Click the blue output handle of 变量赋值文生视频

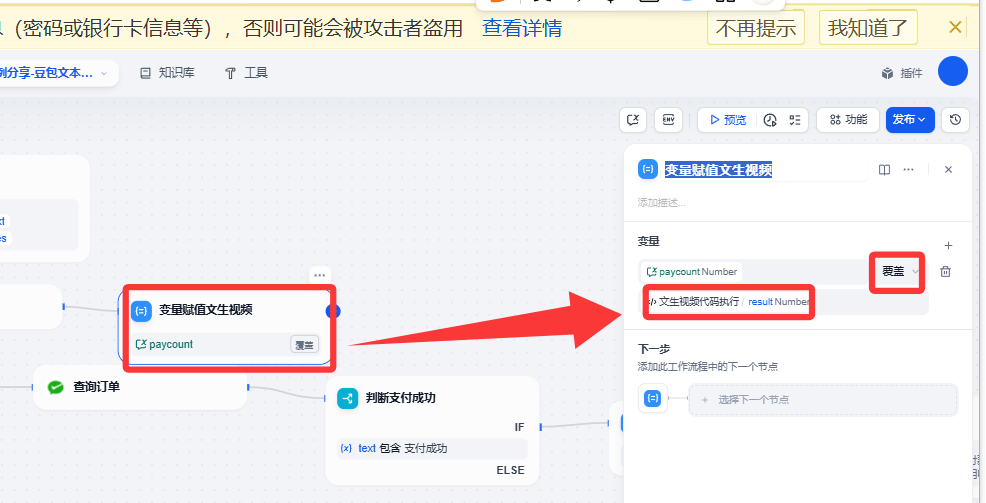click(333, 311)
